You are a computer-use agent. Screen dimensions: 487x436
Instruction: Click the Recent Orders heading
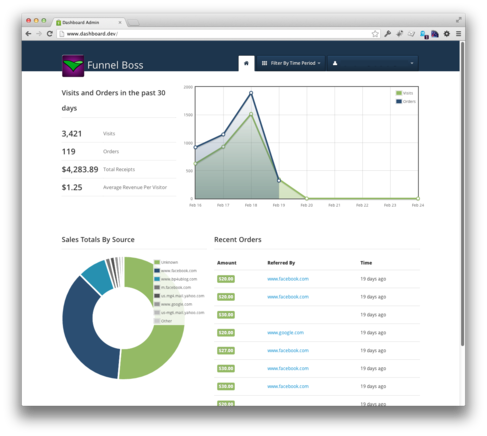238,240
